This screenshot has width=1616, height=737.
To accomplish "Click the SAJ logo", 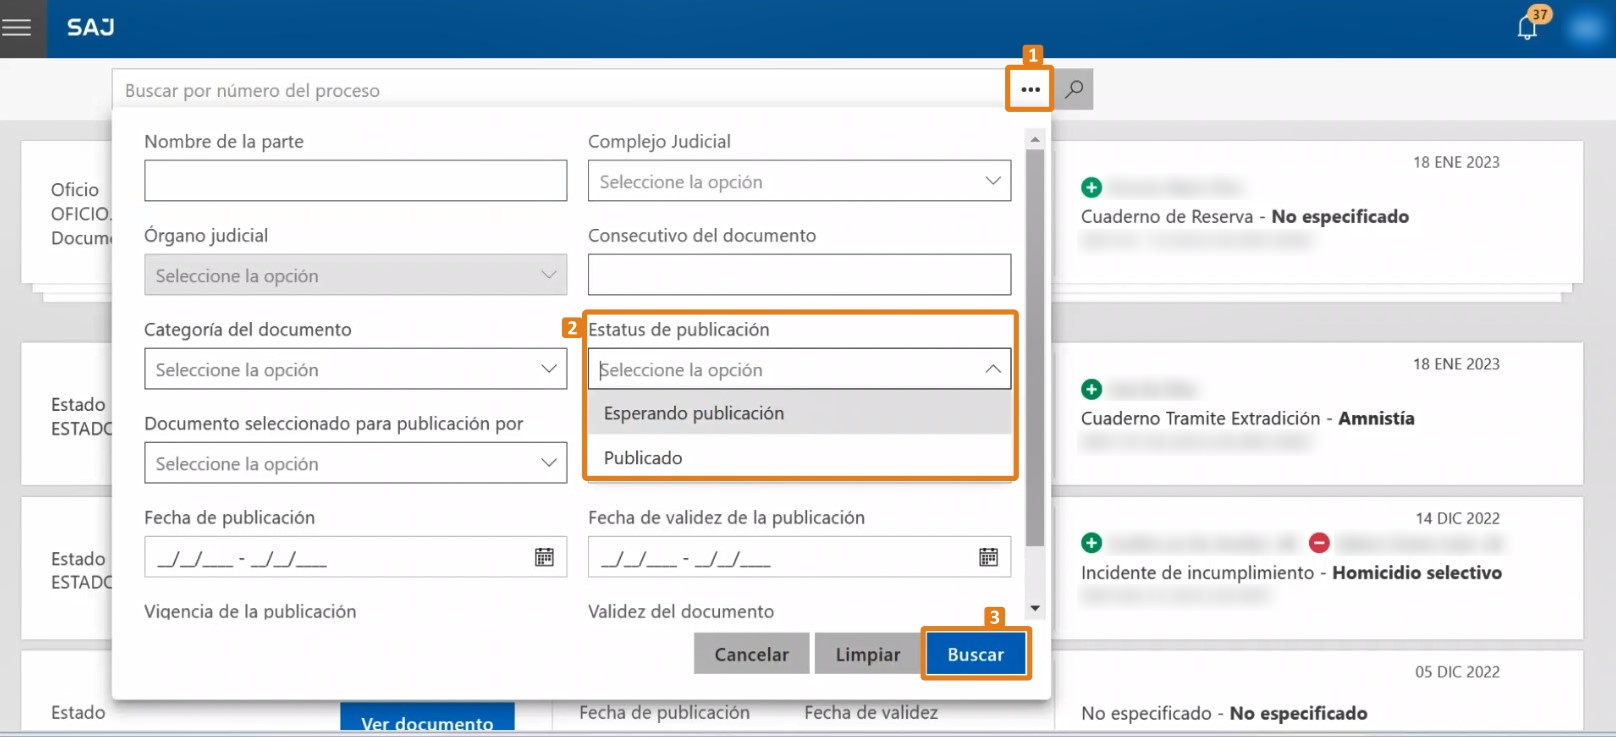I will coord(91,28).
